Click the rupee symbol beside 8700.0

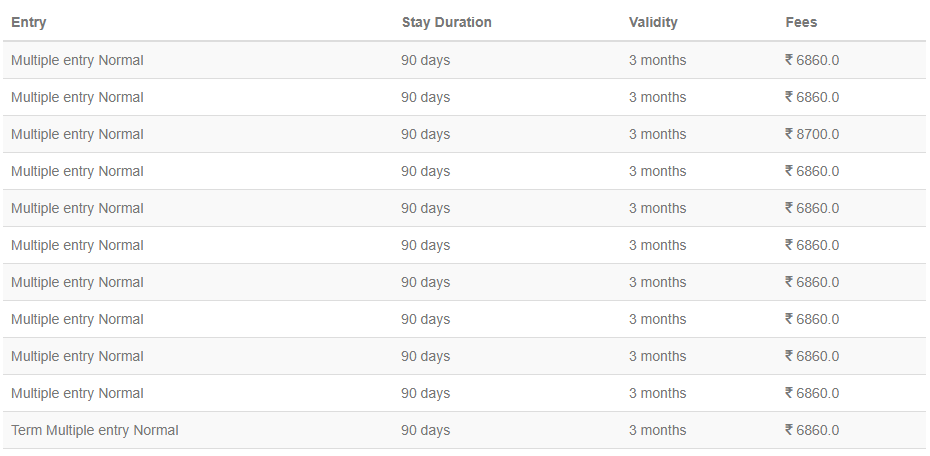pos(789,134)
